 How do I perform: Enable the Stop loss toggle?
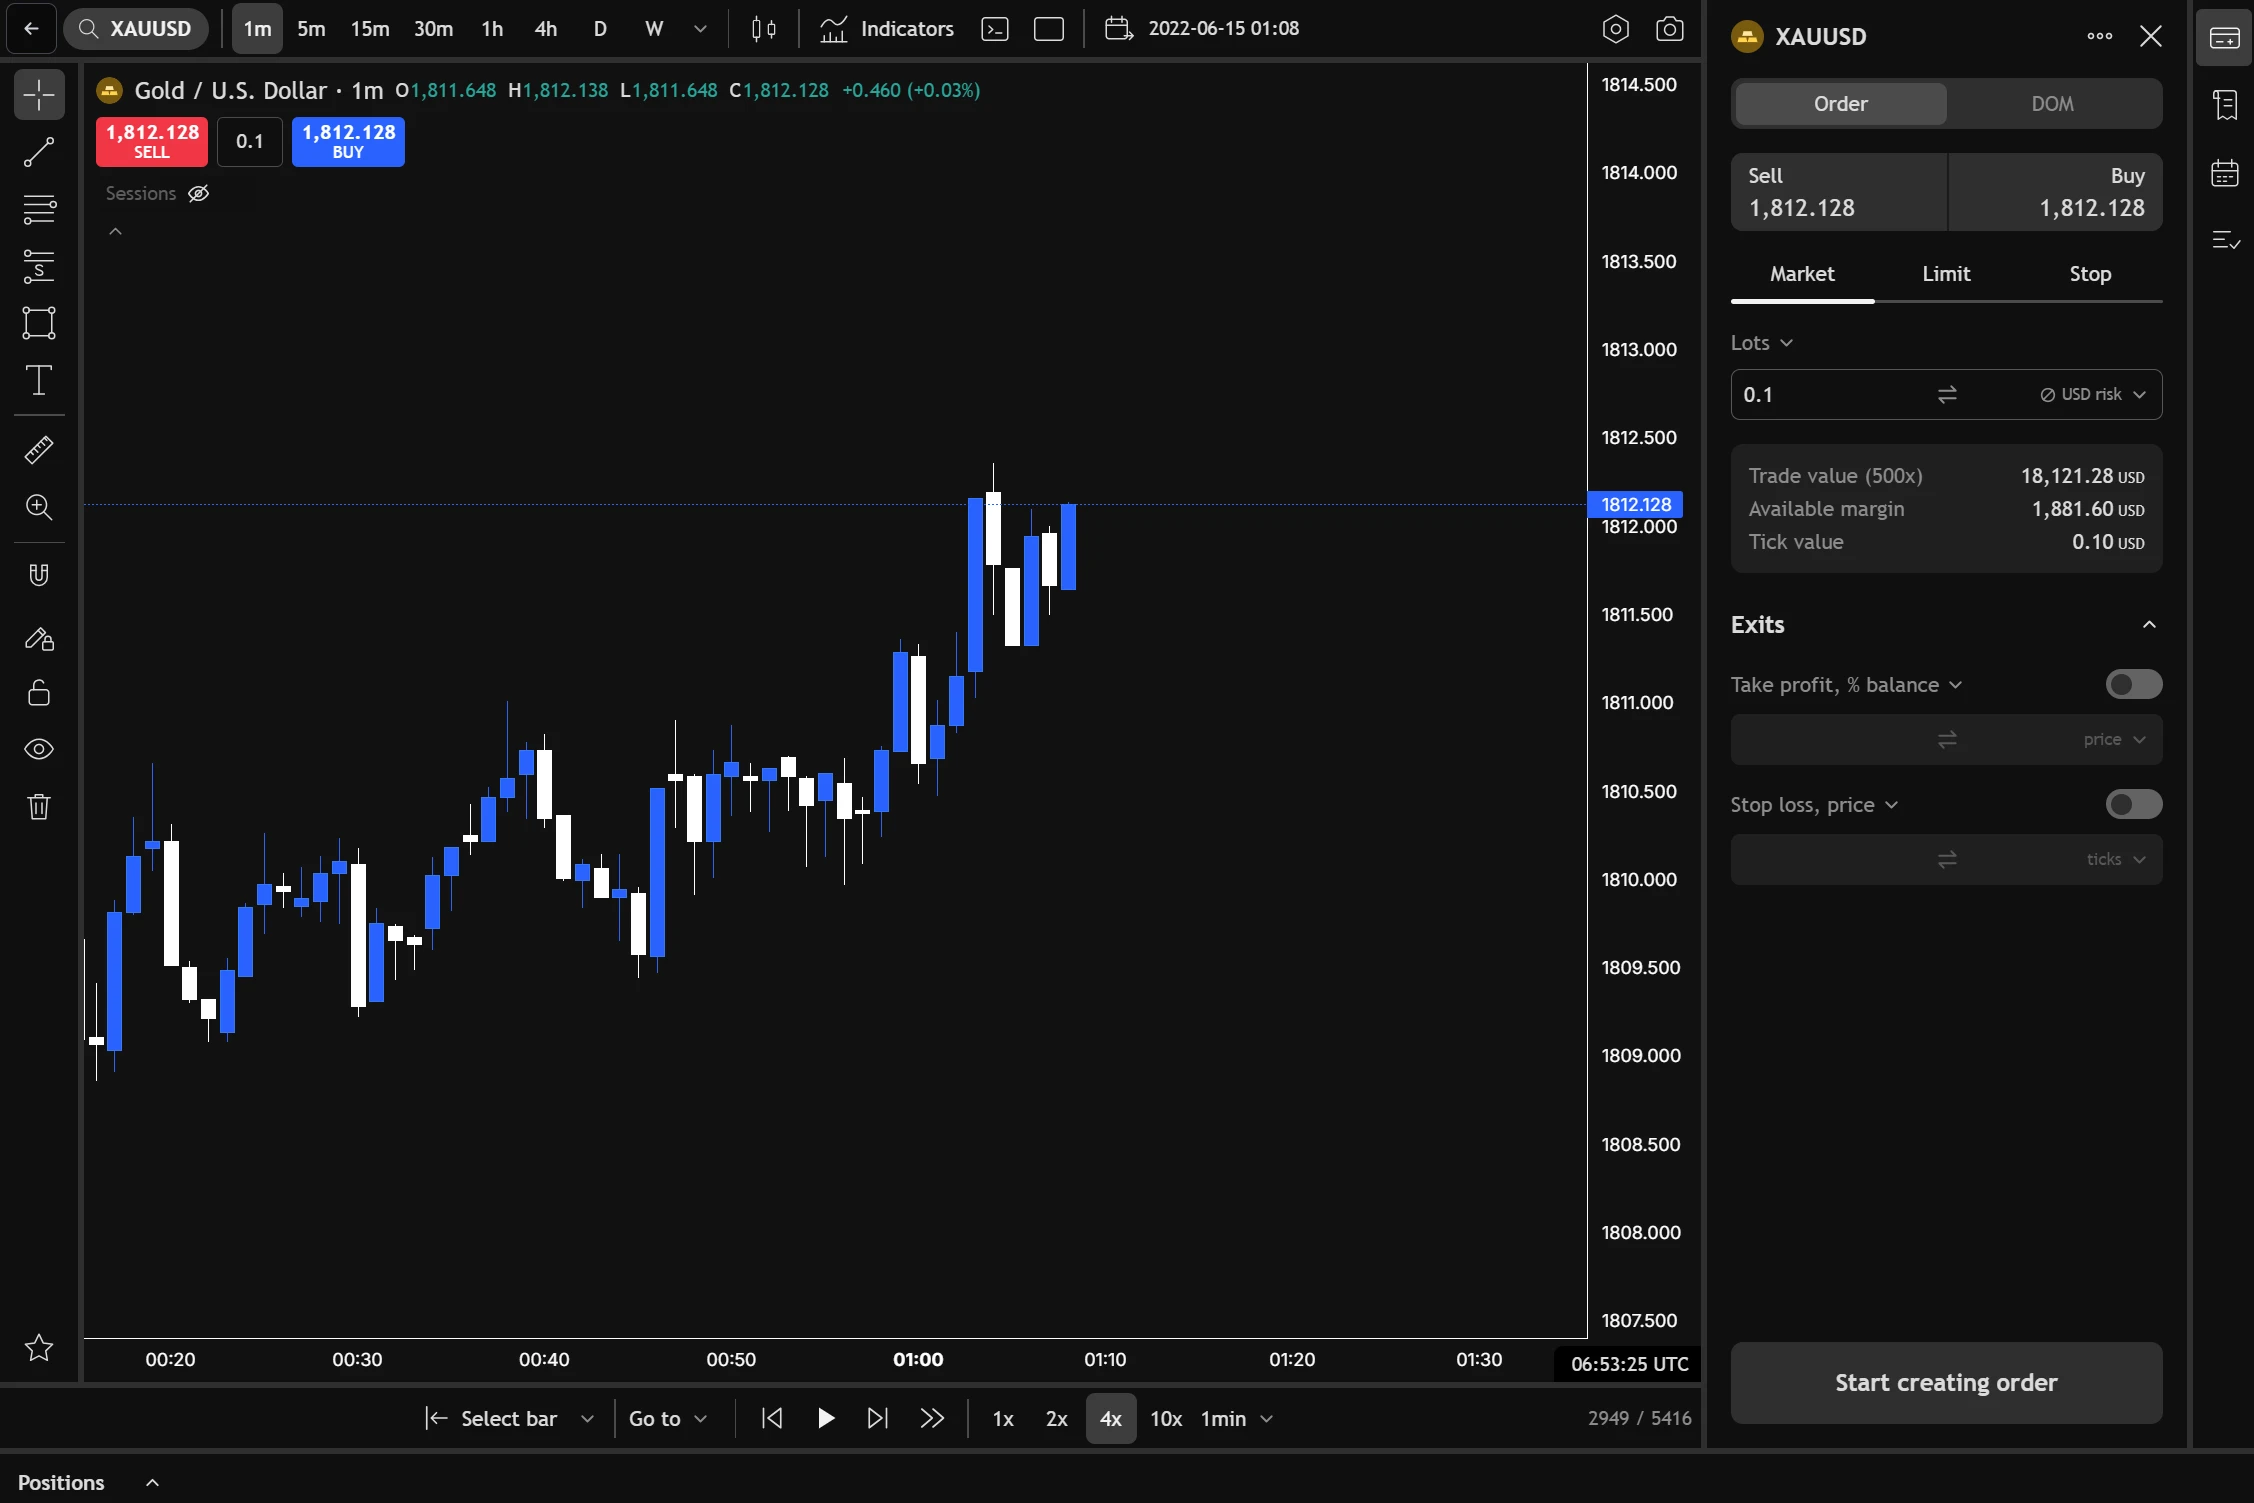(x=2134, y=804)
